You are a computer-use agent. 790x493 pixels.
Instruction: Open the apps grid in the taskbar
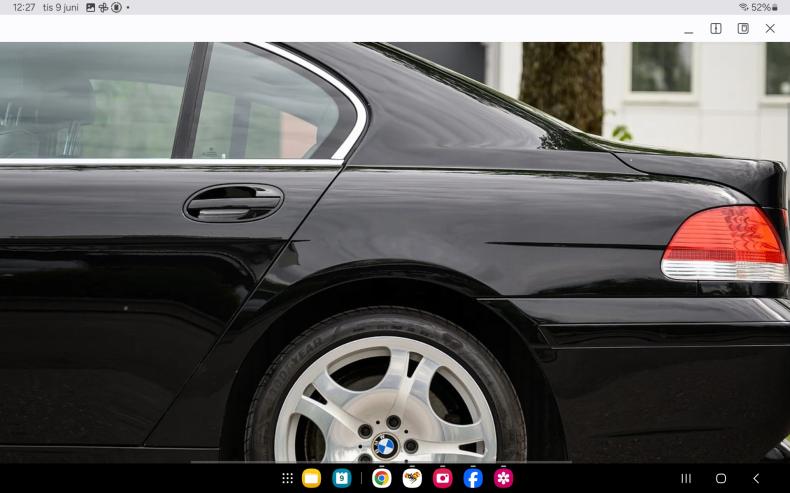click(x=288, y=478)
